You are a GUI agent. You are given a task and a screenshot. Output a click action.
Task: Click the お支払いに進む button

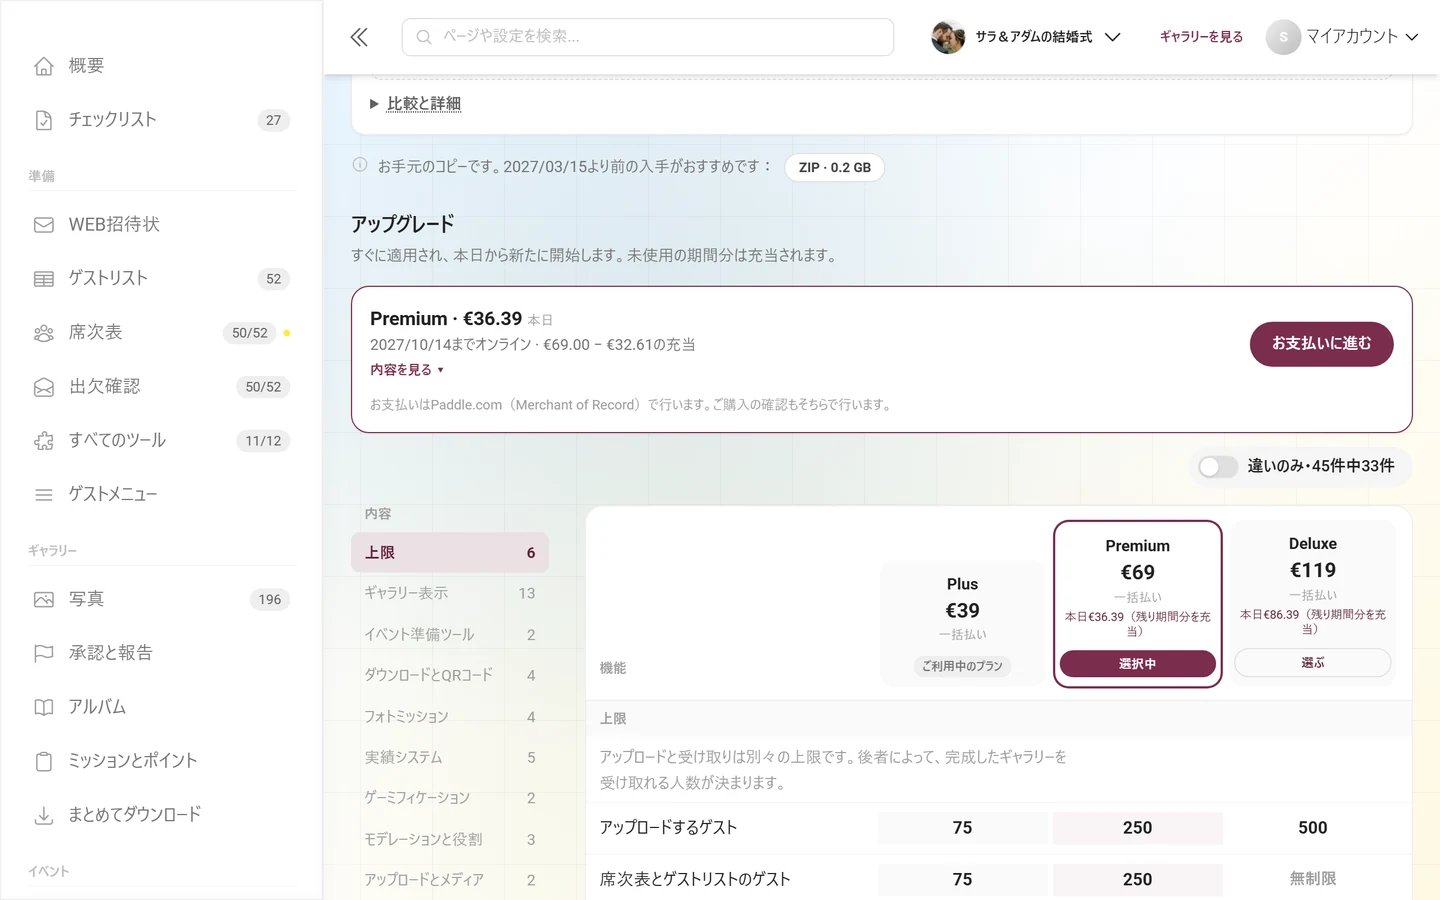point(1321,344)
